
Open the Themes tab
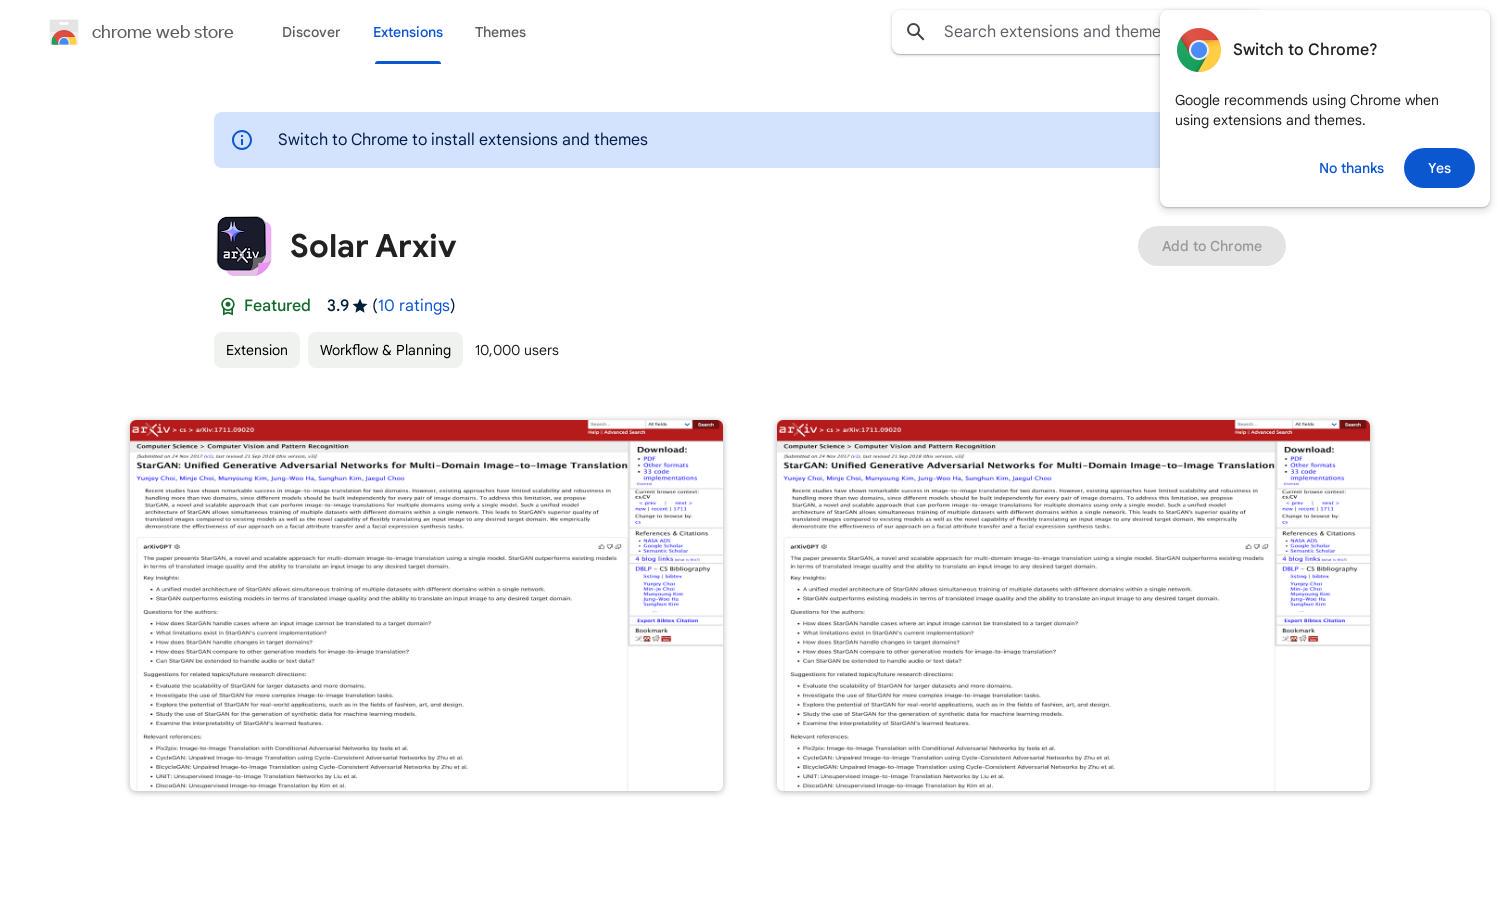tap(500, 32)
